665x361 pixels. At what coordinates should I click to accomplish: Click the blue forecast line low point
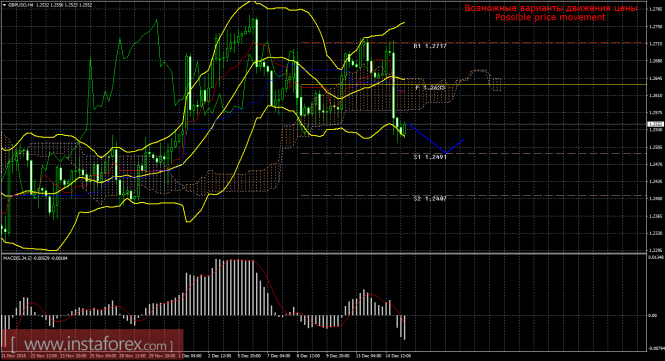point(445,153)
